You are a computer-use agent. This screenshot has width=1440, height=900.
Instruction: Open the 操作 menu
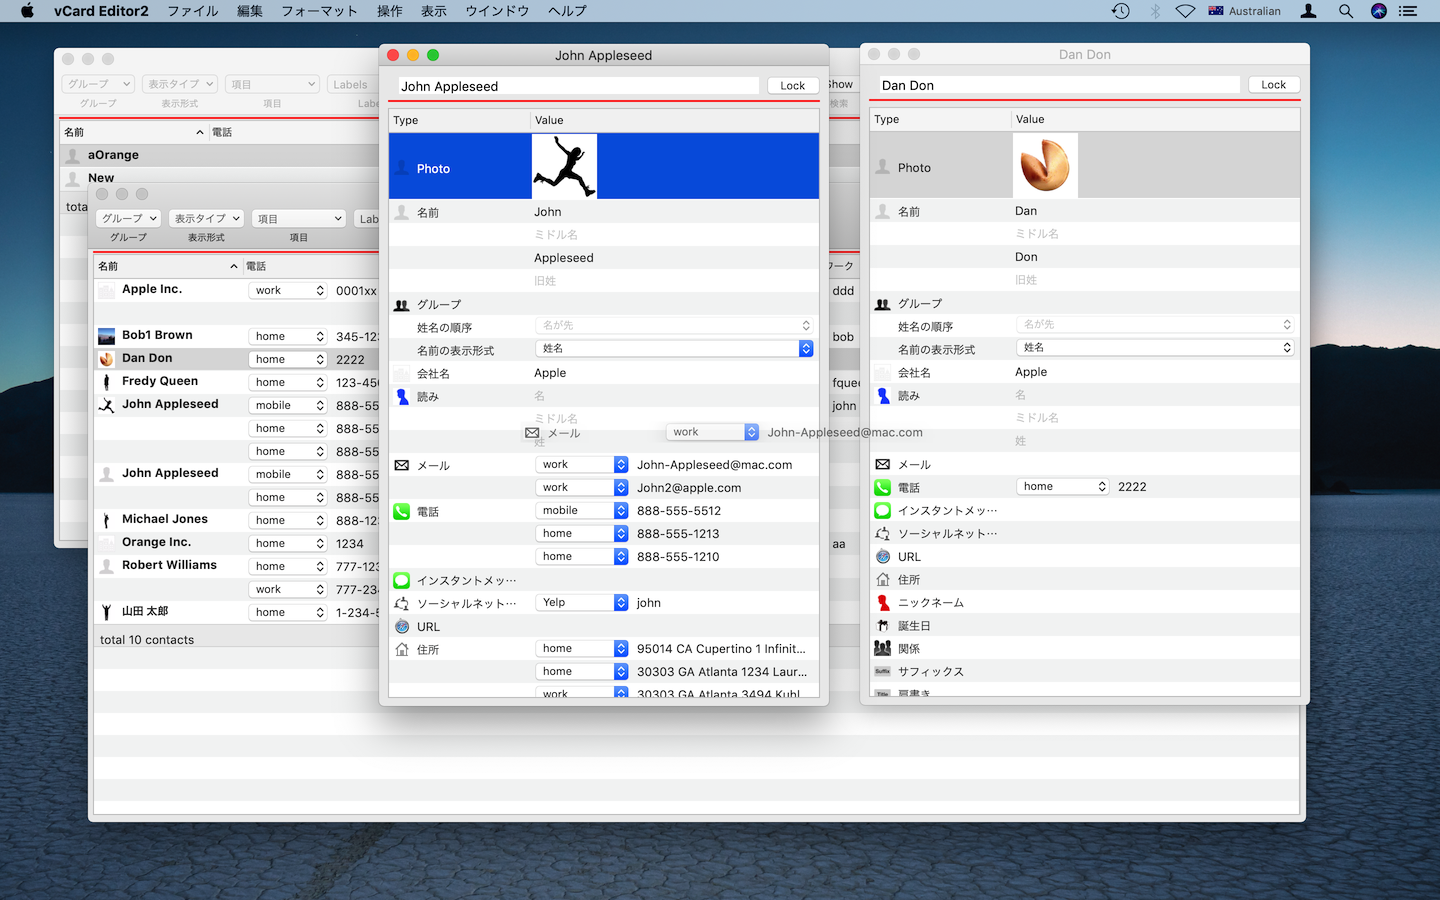(x=390, y=11)
